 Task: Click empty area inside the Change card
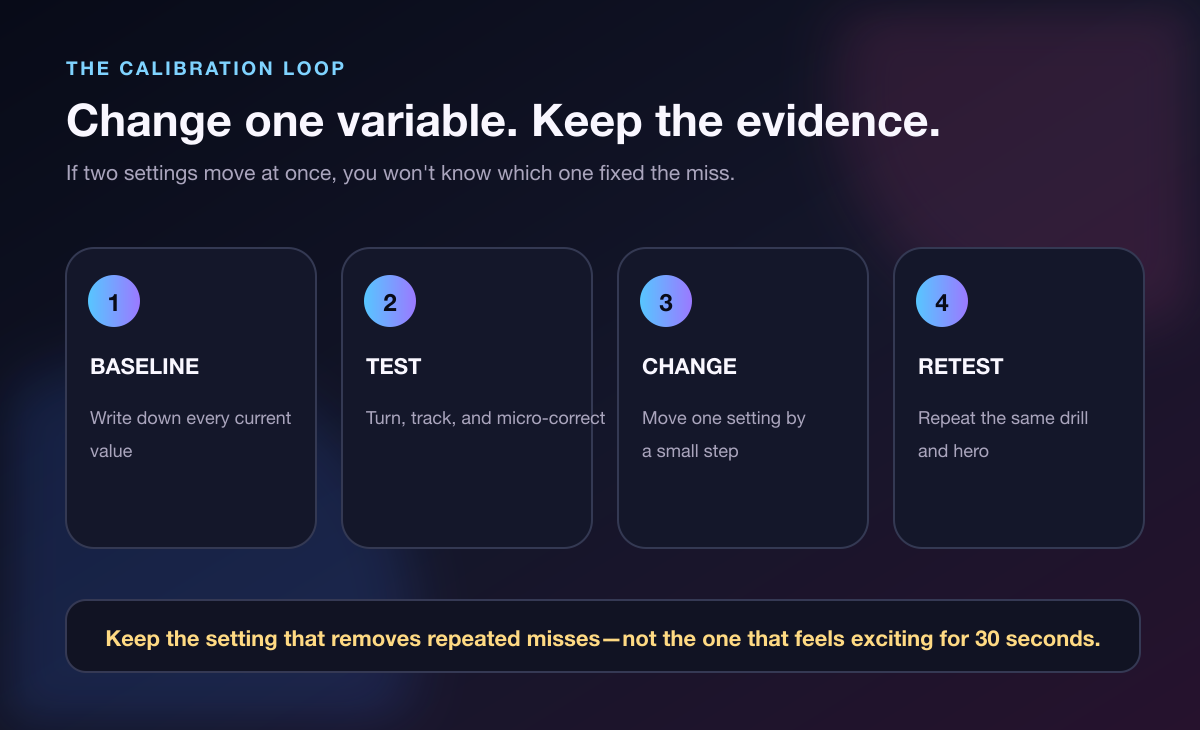[x=743, y=505]
